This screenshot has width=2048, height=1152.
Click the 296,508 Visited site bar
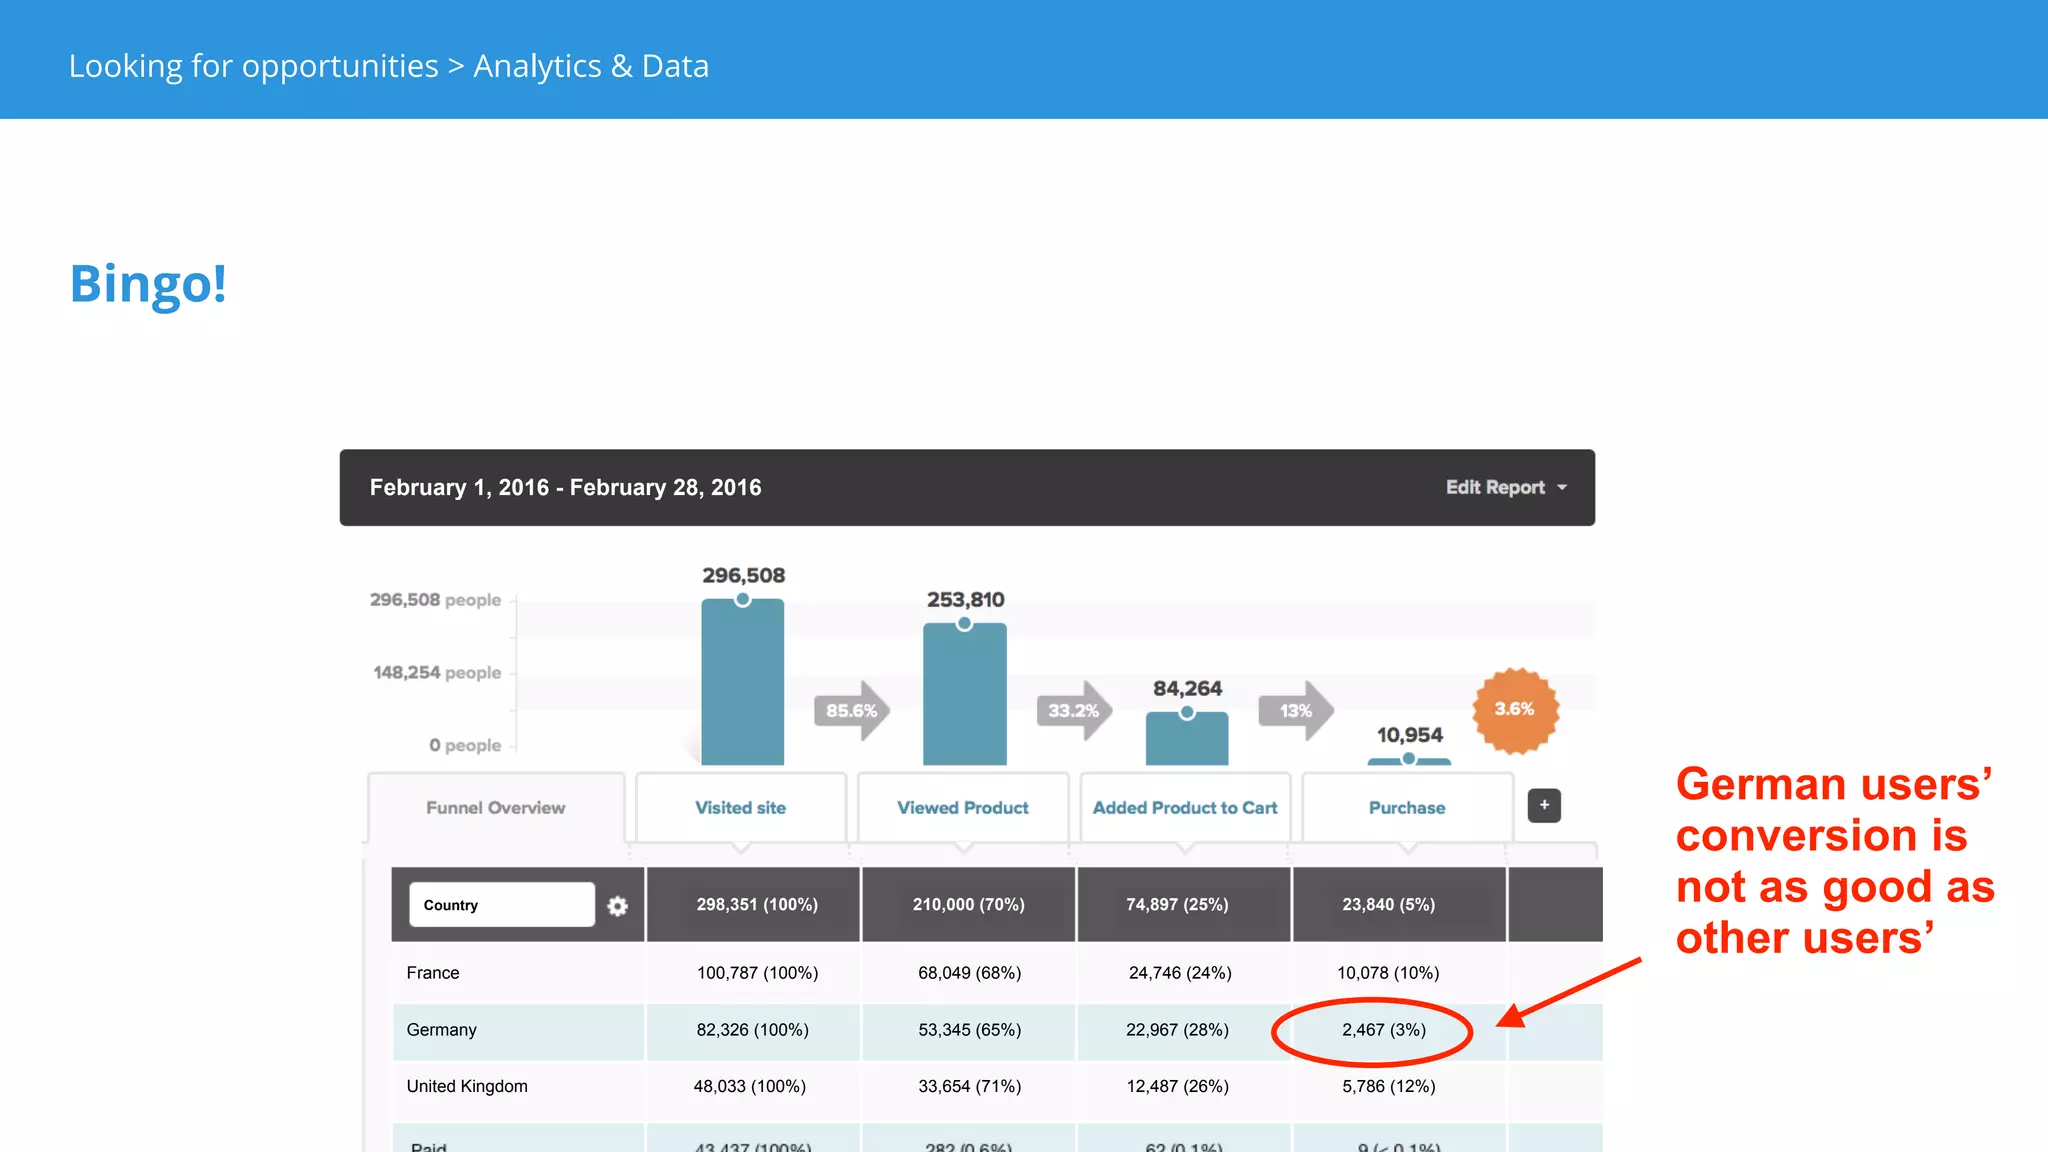(x=743, y=682)
